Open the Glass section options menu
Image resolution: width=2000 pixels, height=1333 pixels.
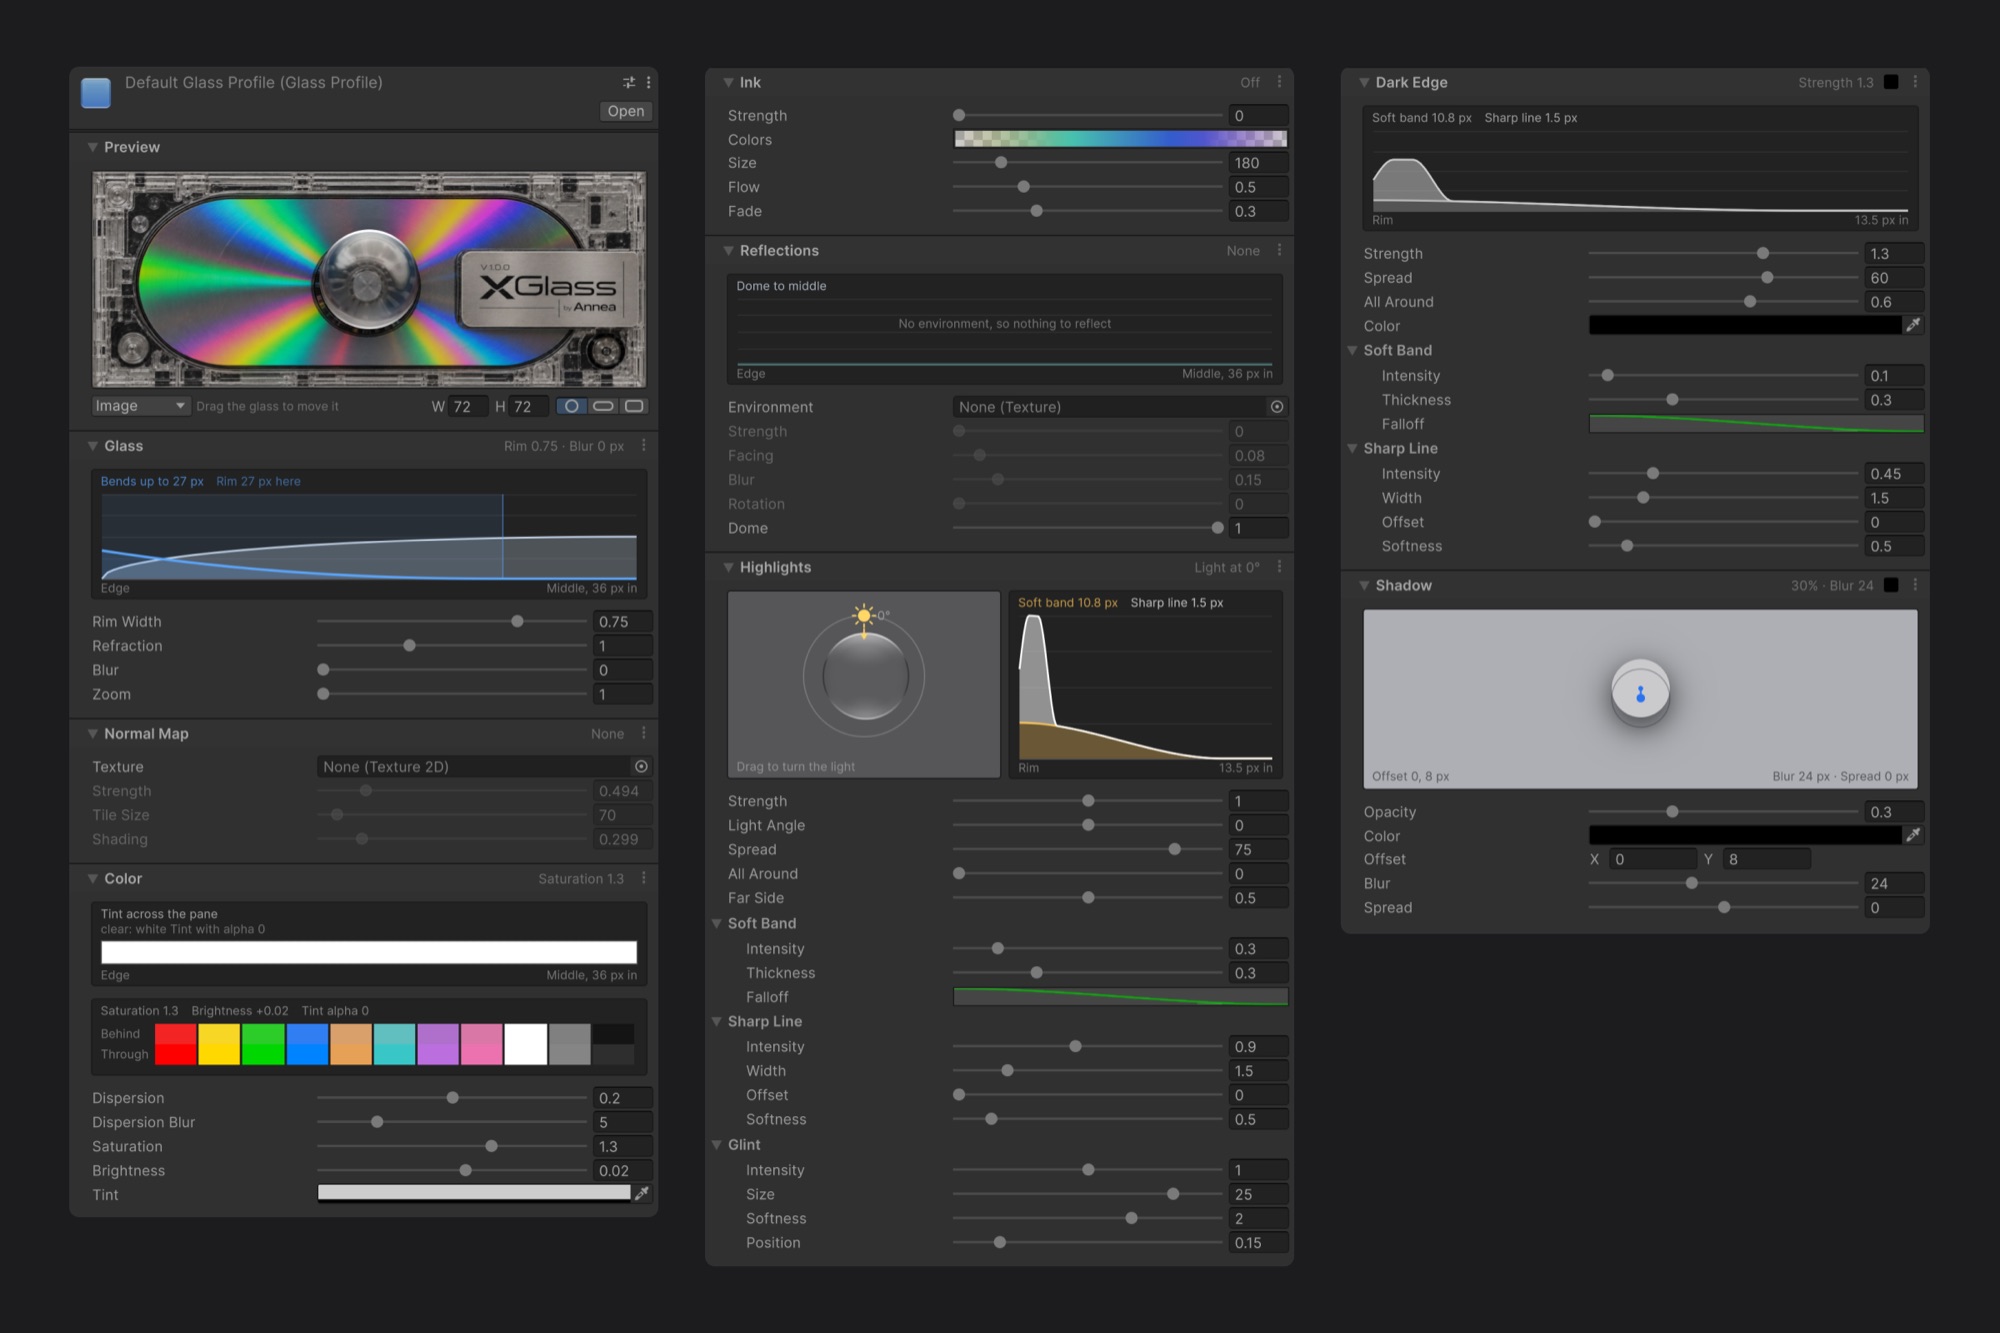coord(643,445)
